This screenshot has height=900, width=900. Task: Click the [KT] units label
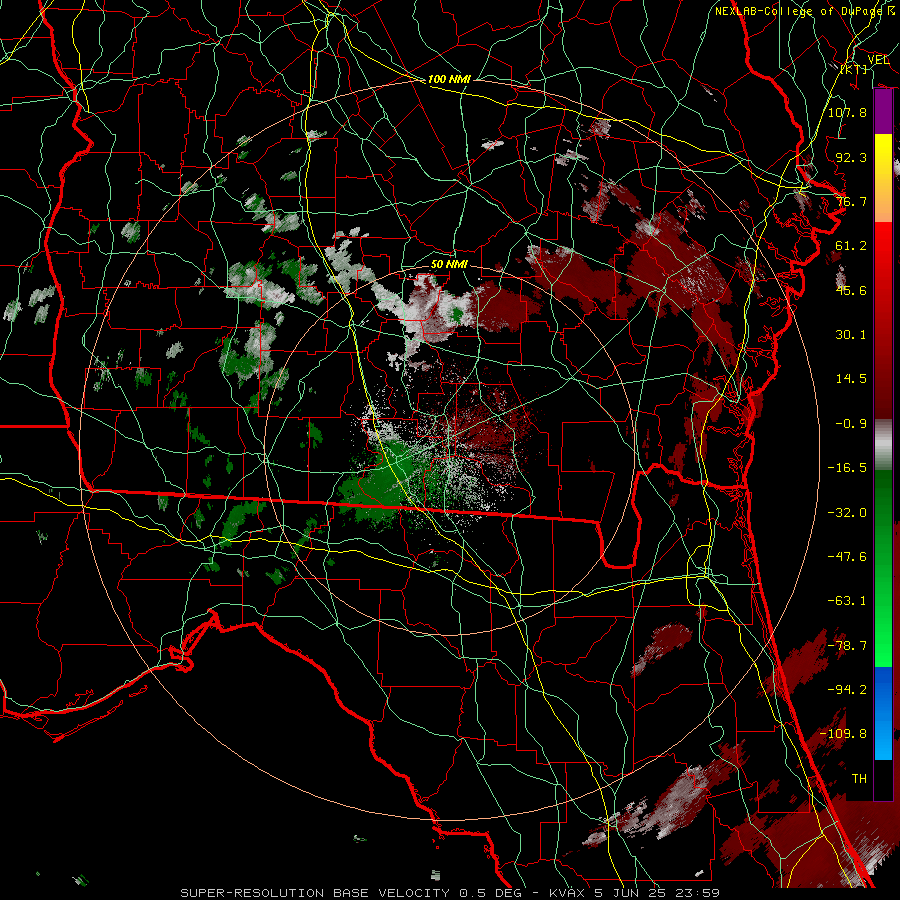pyautogui.click(x=854, y=69)
